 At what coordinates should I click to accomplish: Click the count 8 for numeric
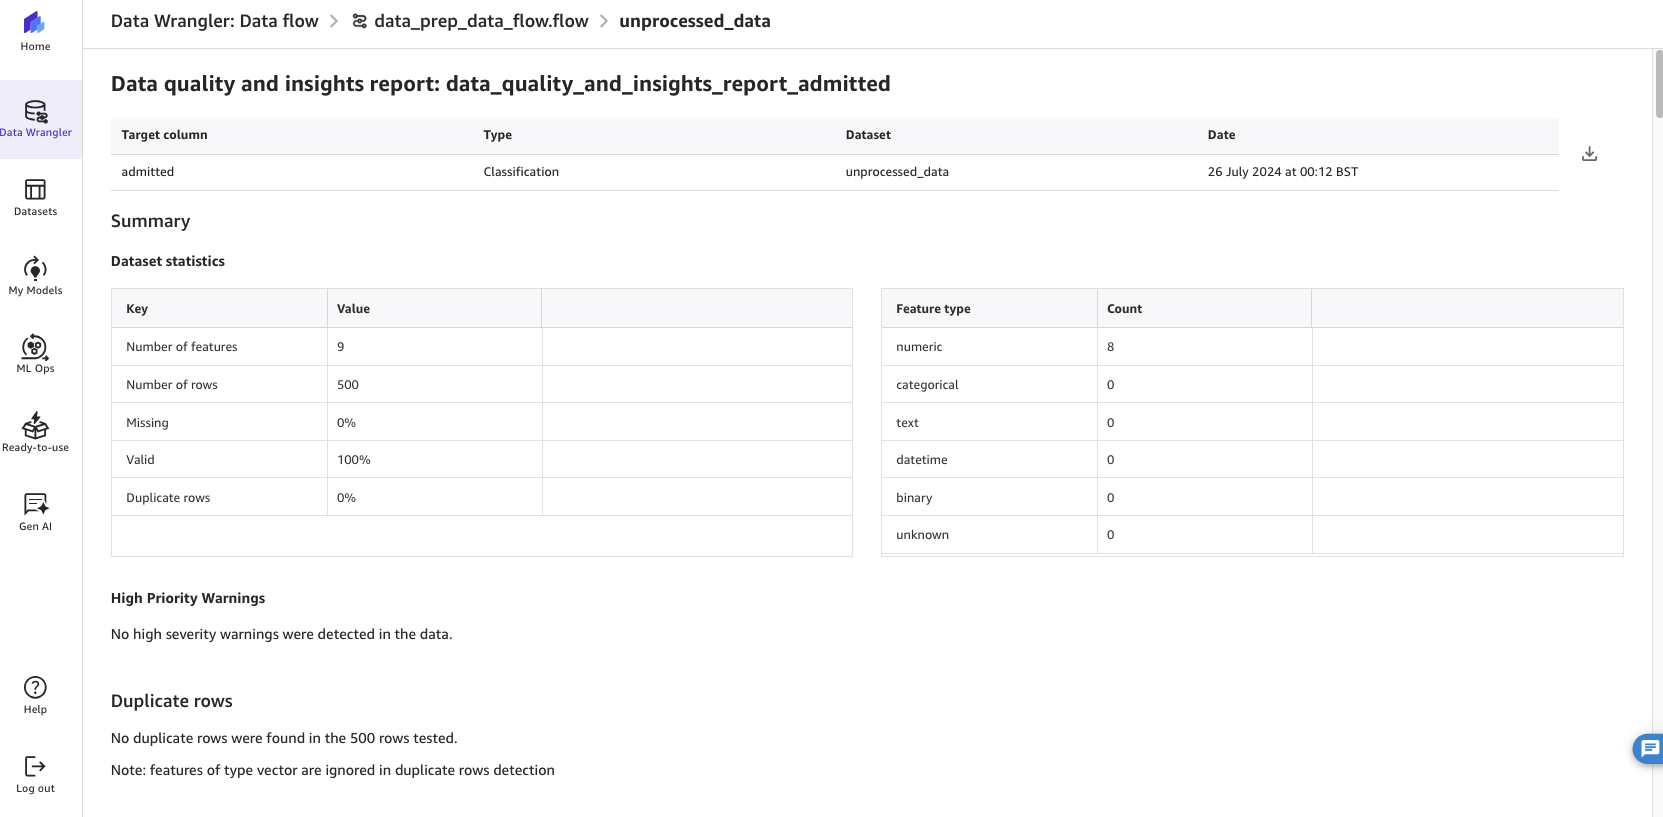pyautogui.click(x=1110, y=347)
